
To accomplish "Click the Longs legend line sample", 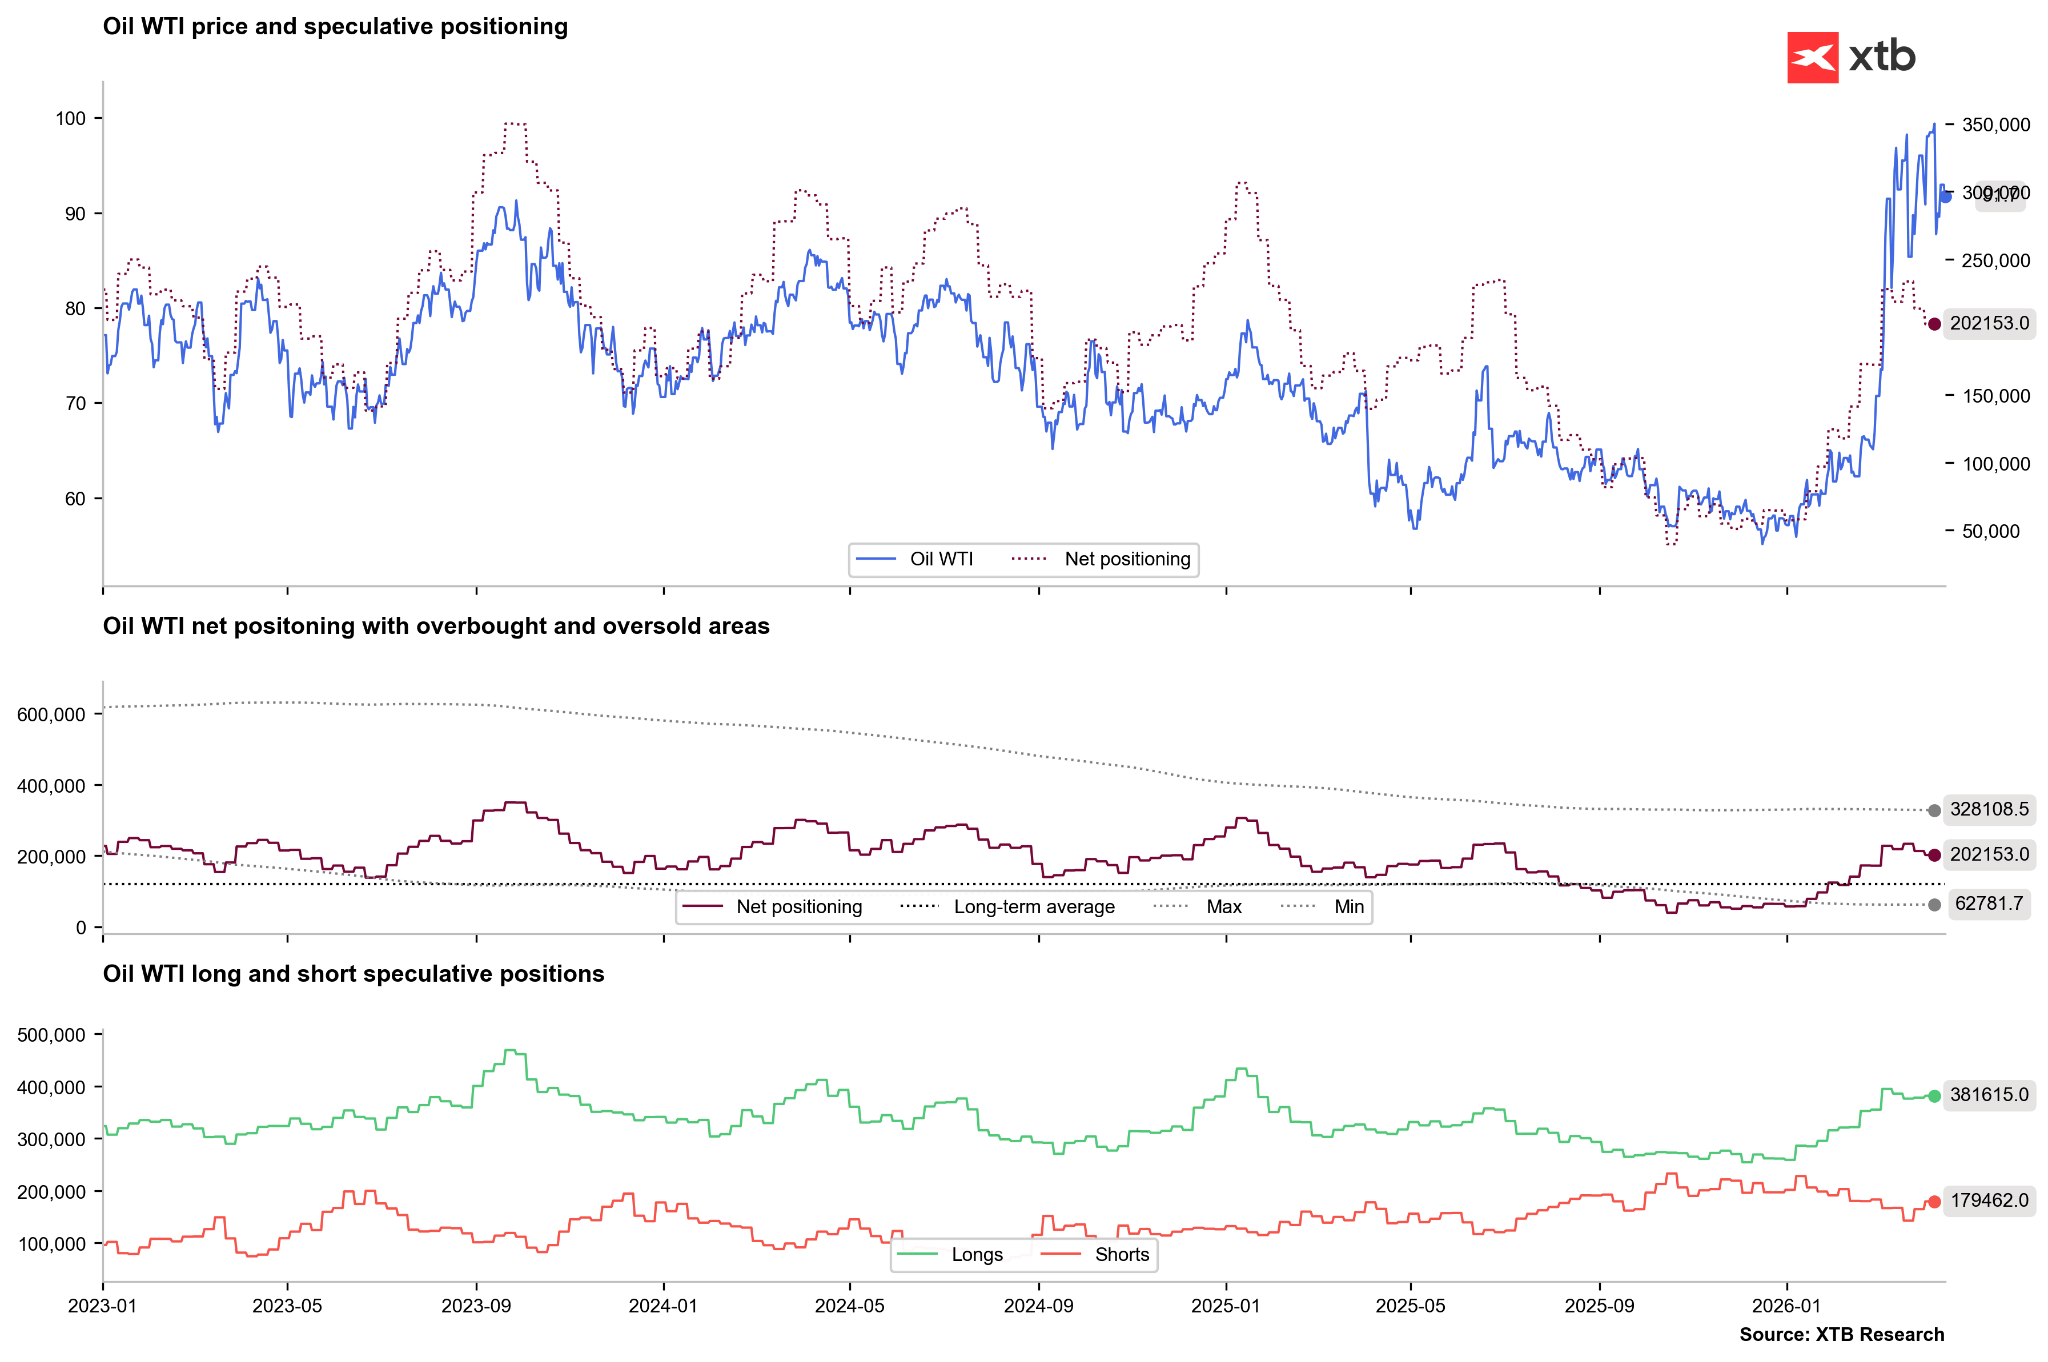I will [x=918, y=1255].
